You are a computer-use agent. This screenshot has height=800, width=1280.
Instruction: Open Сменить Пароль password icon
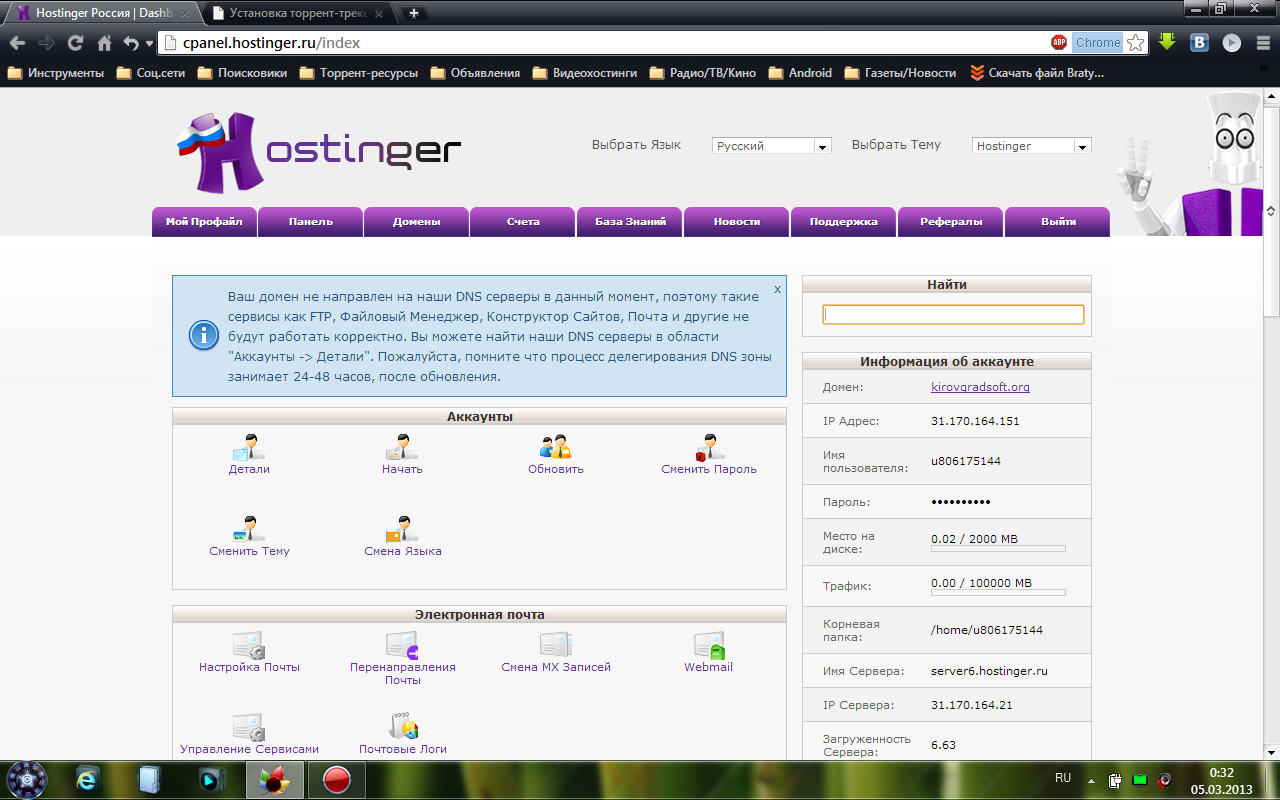tap(709, 447)
